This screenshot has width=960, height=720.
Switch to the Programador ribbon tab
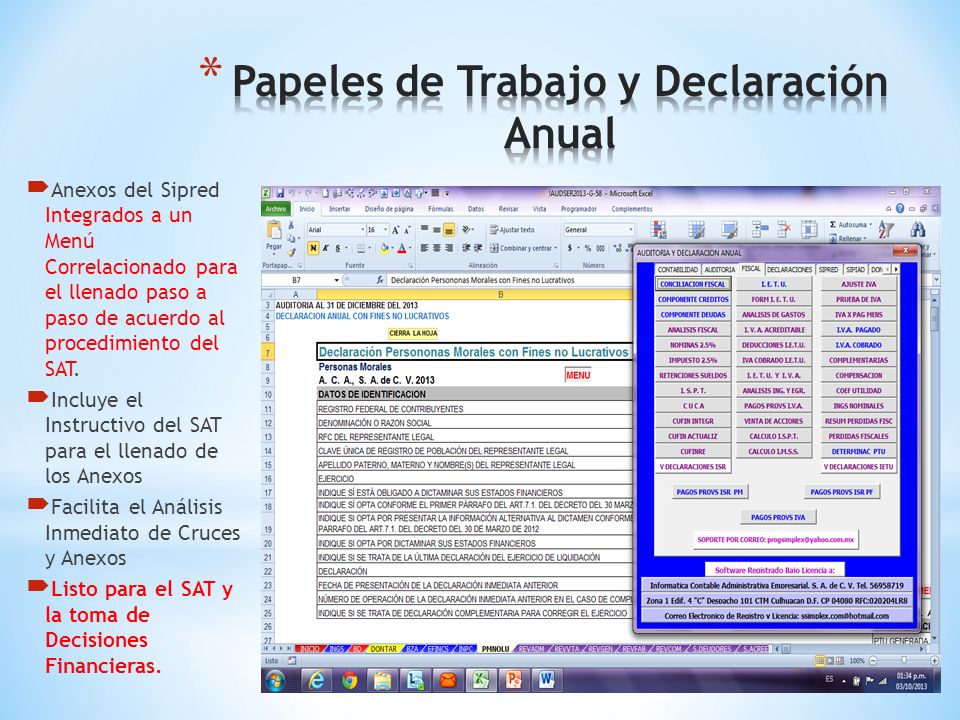579,209
